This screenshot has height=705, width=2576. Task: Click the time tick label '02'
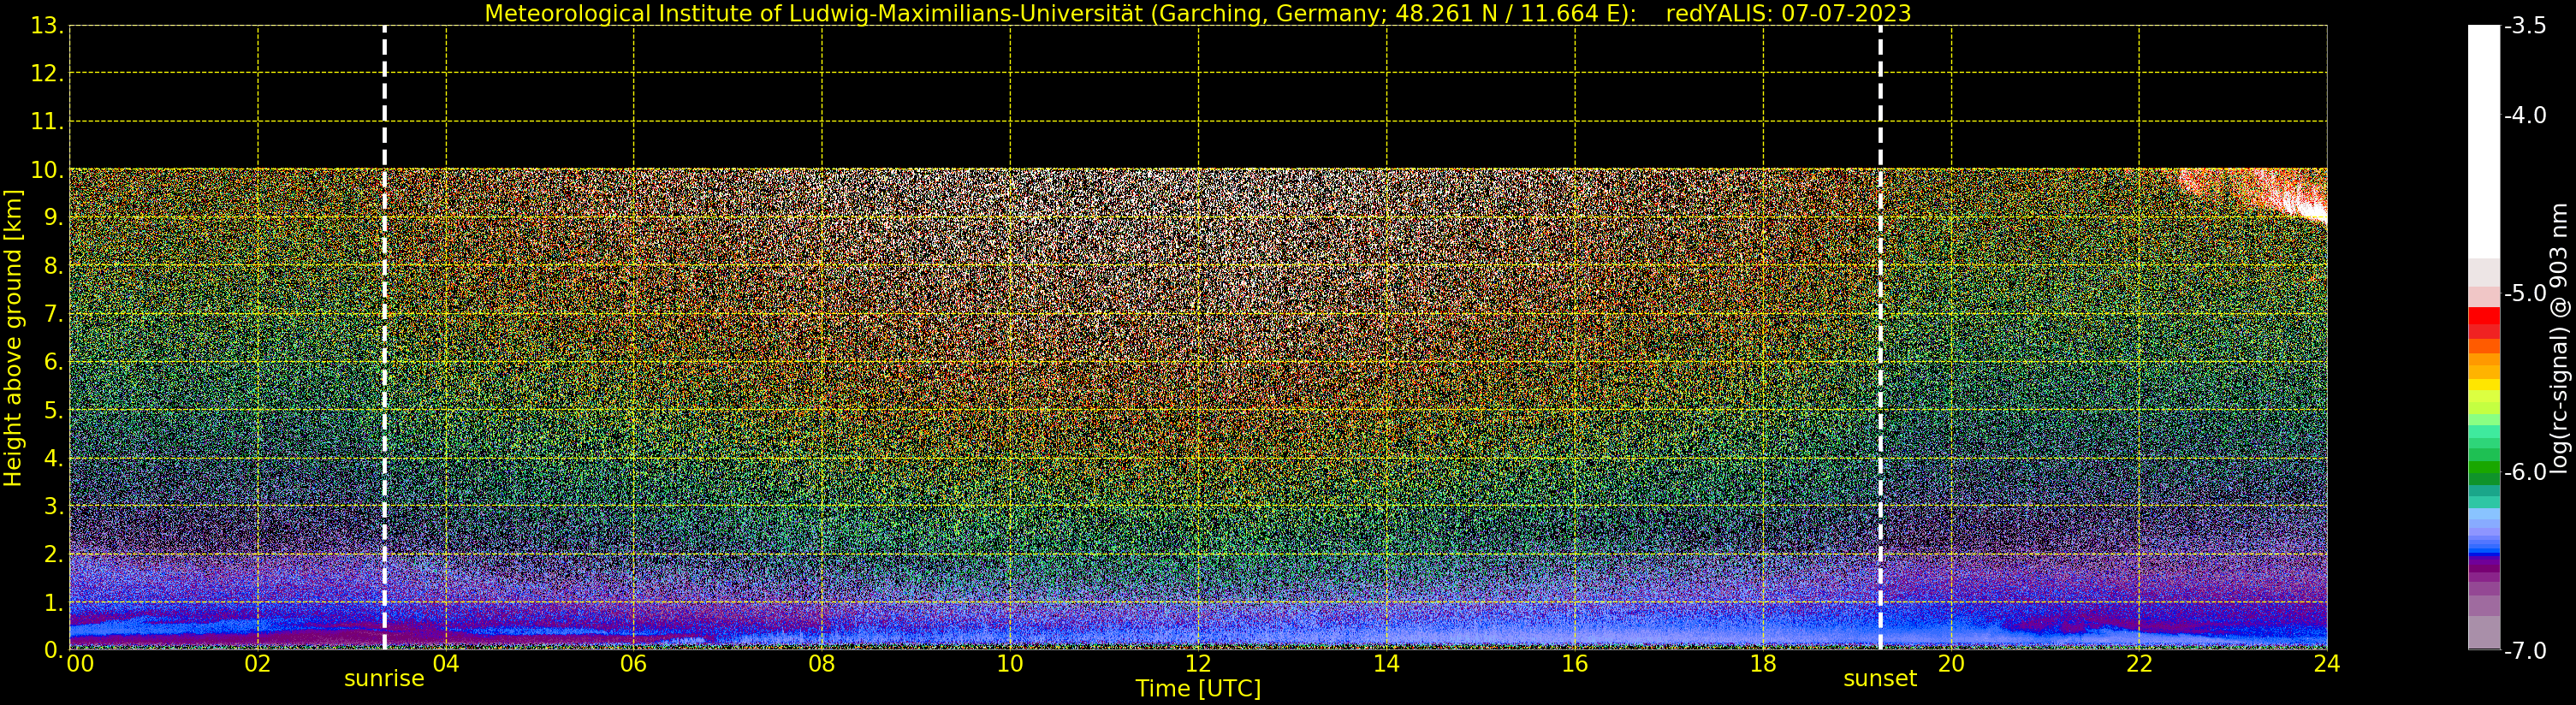point(257,663)
